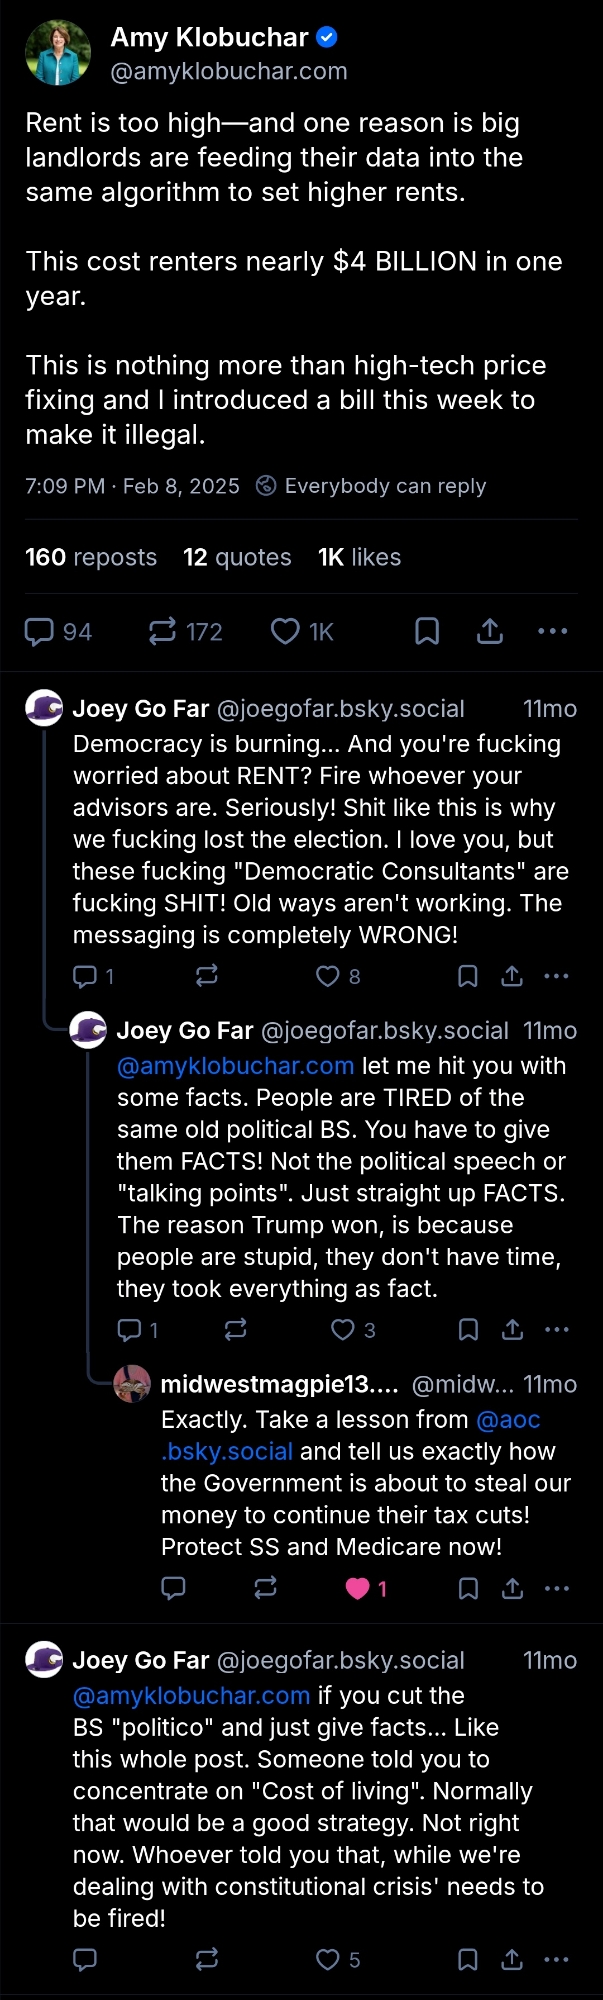Share the "Cost of living" reply

pyautogui.click(x=512, y=1960)
